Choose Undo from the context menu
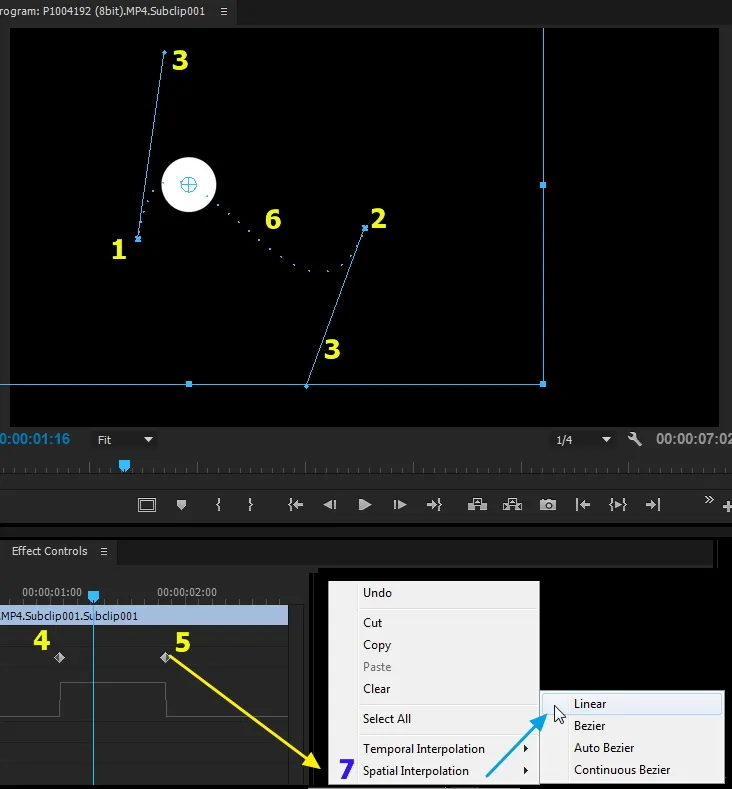Viewport: 732px width, 789px height. (434, 593)
